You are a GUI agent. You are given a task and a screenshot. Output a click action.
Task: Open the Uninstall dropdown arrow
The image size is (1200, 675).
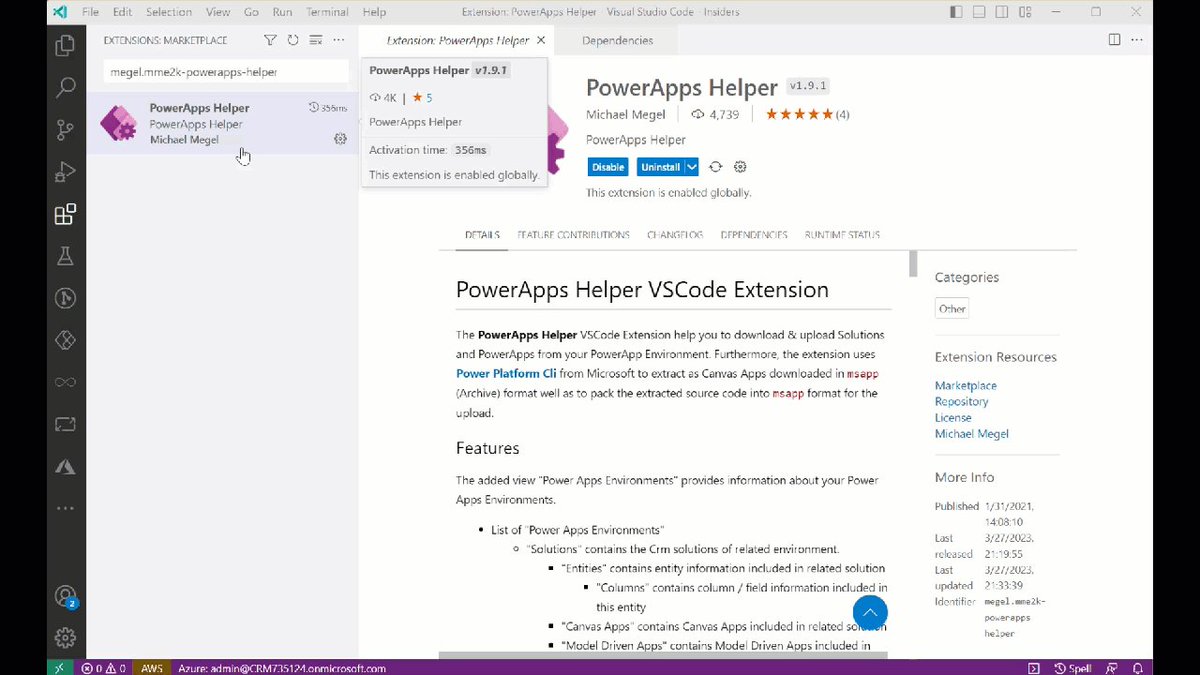click(x=692, y=167)
